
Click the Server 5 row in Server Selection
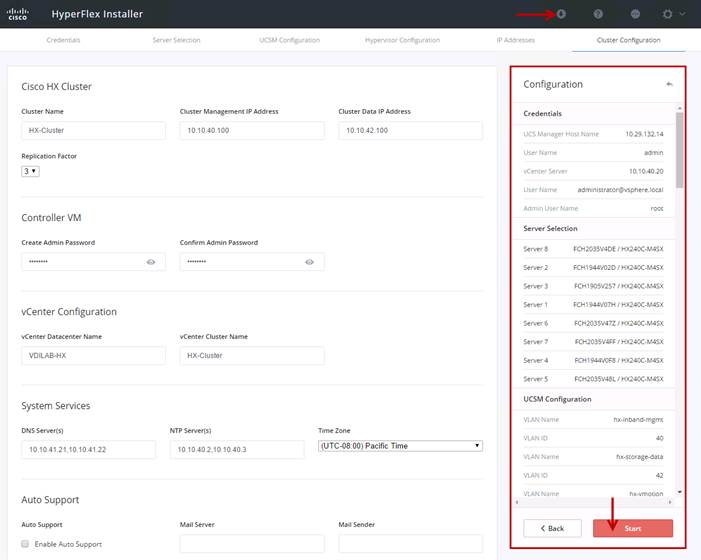click(593, 379)
